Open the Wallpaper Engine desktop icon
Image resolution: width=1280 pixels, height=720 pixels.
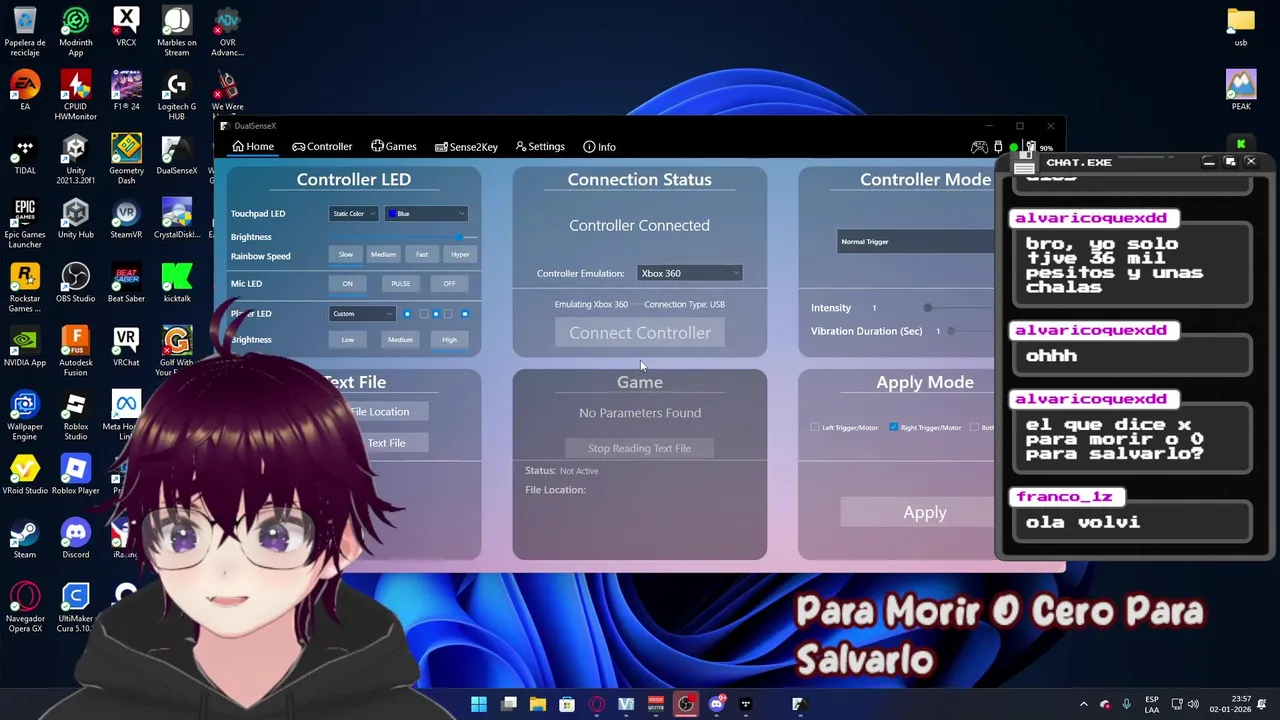[25, 415]
